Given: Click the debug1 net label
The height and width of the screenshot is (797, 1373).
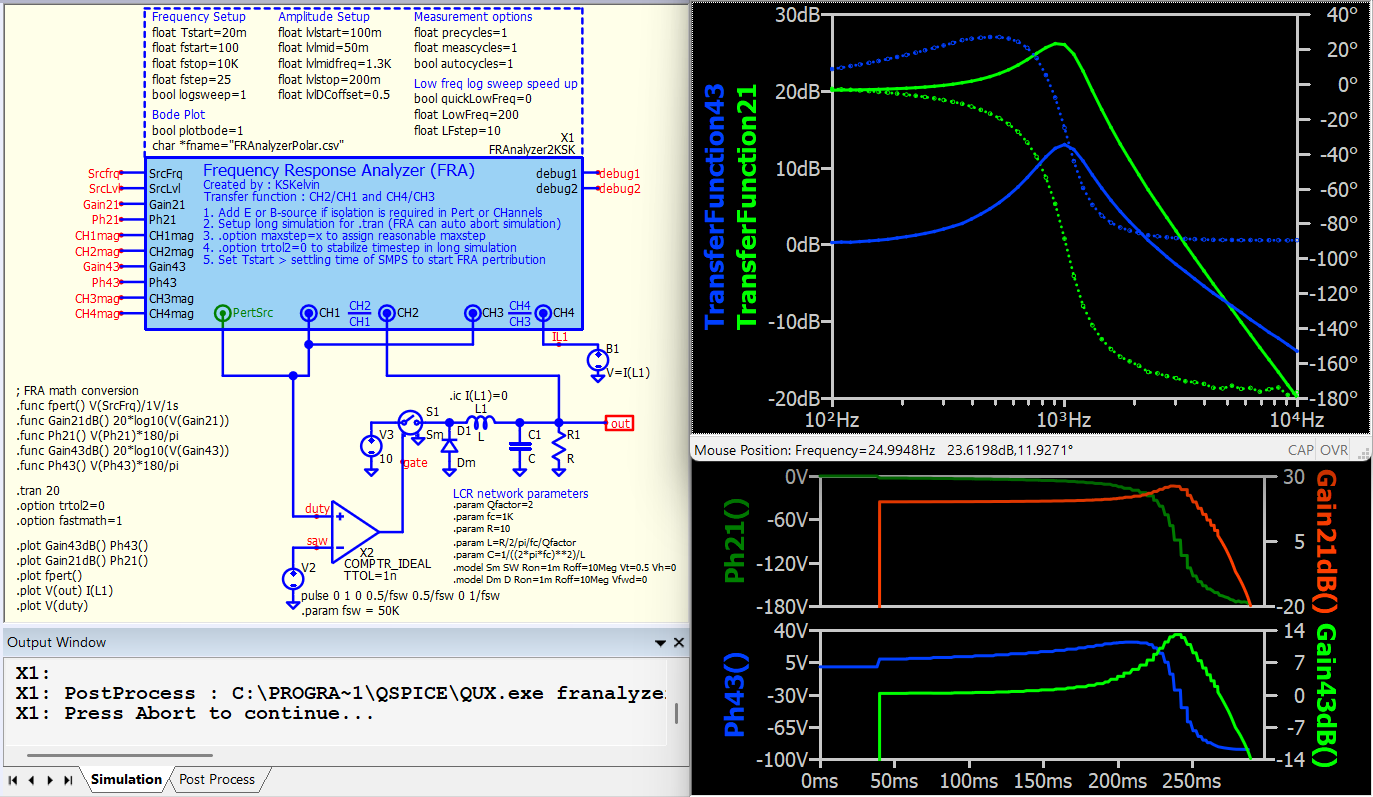Looking at the screenshot, I should 620,172.
